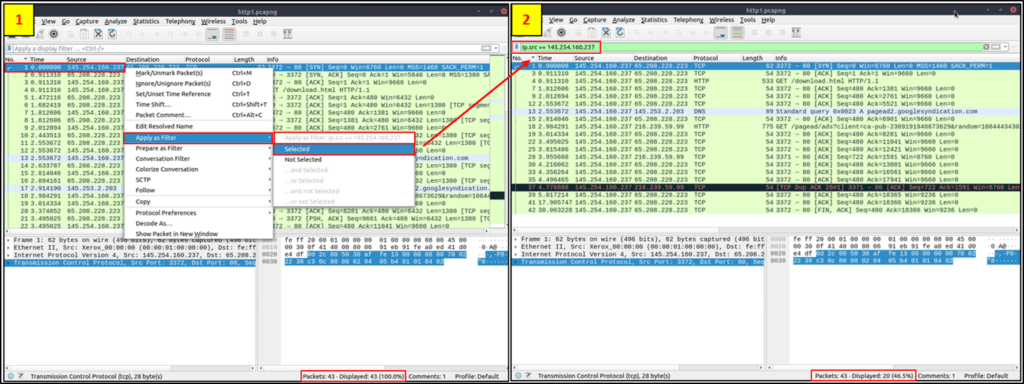The width and height of the screenshot is (1024, 384).
Task: Click save-file icon in the left window toolbar
Action: [x=84, y=34]
